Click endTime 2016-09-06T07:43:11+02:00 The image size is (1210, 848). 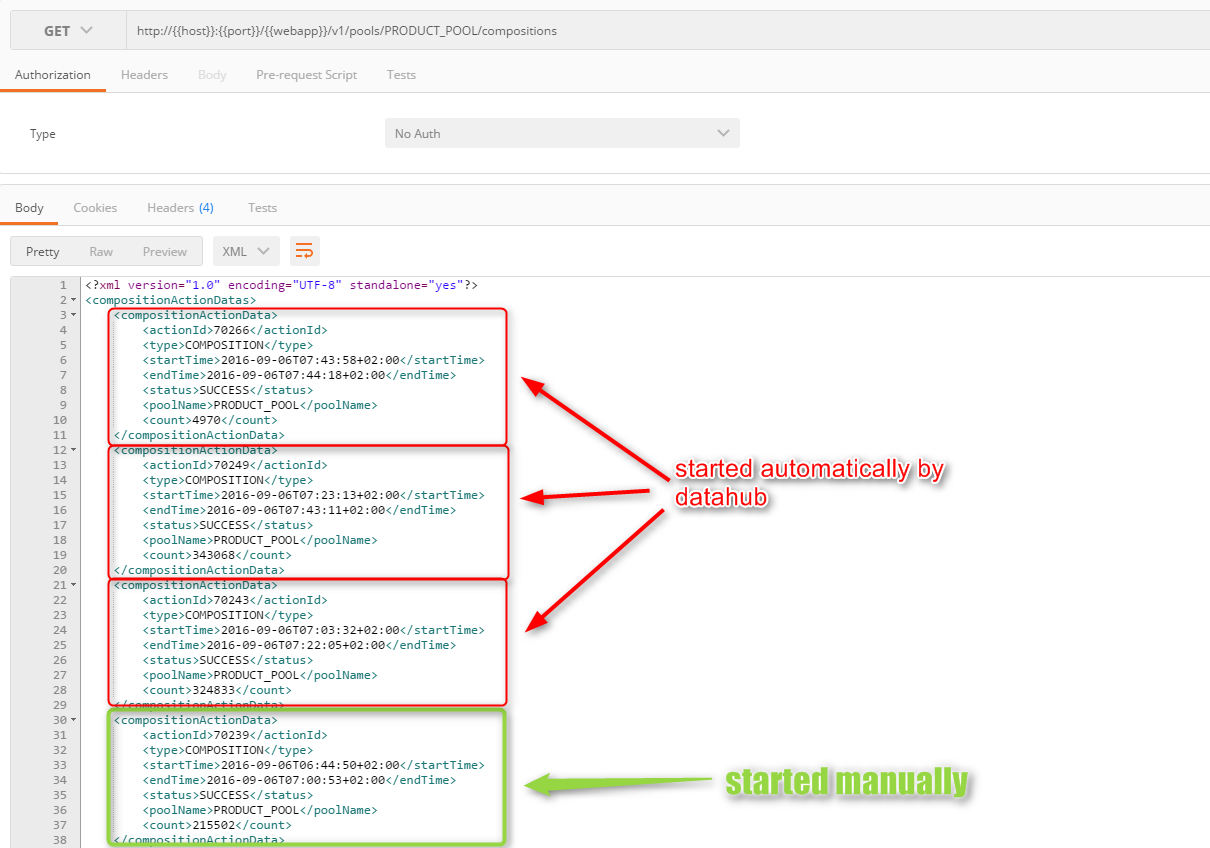point(296,510)
